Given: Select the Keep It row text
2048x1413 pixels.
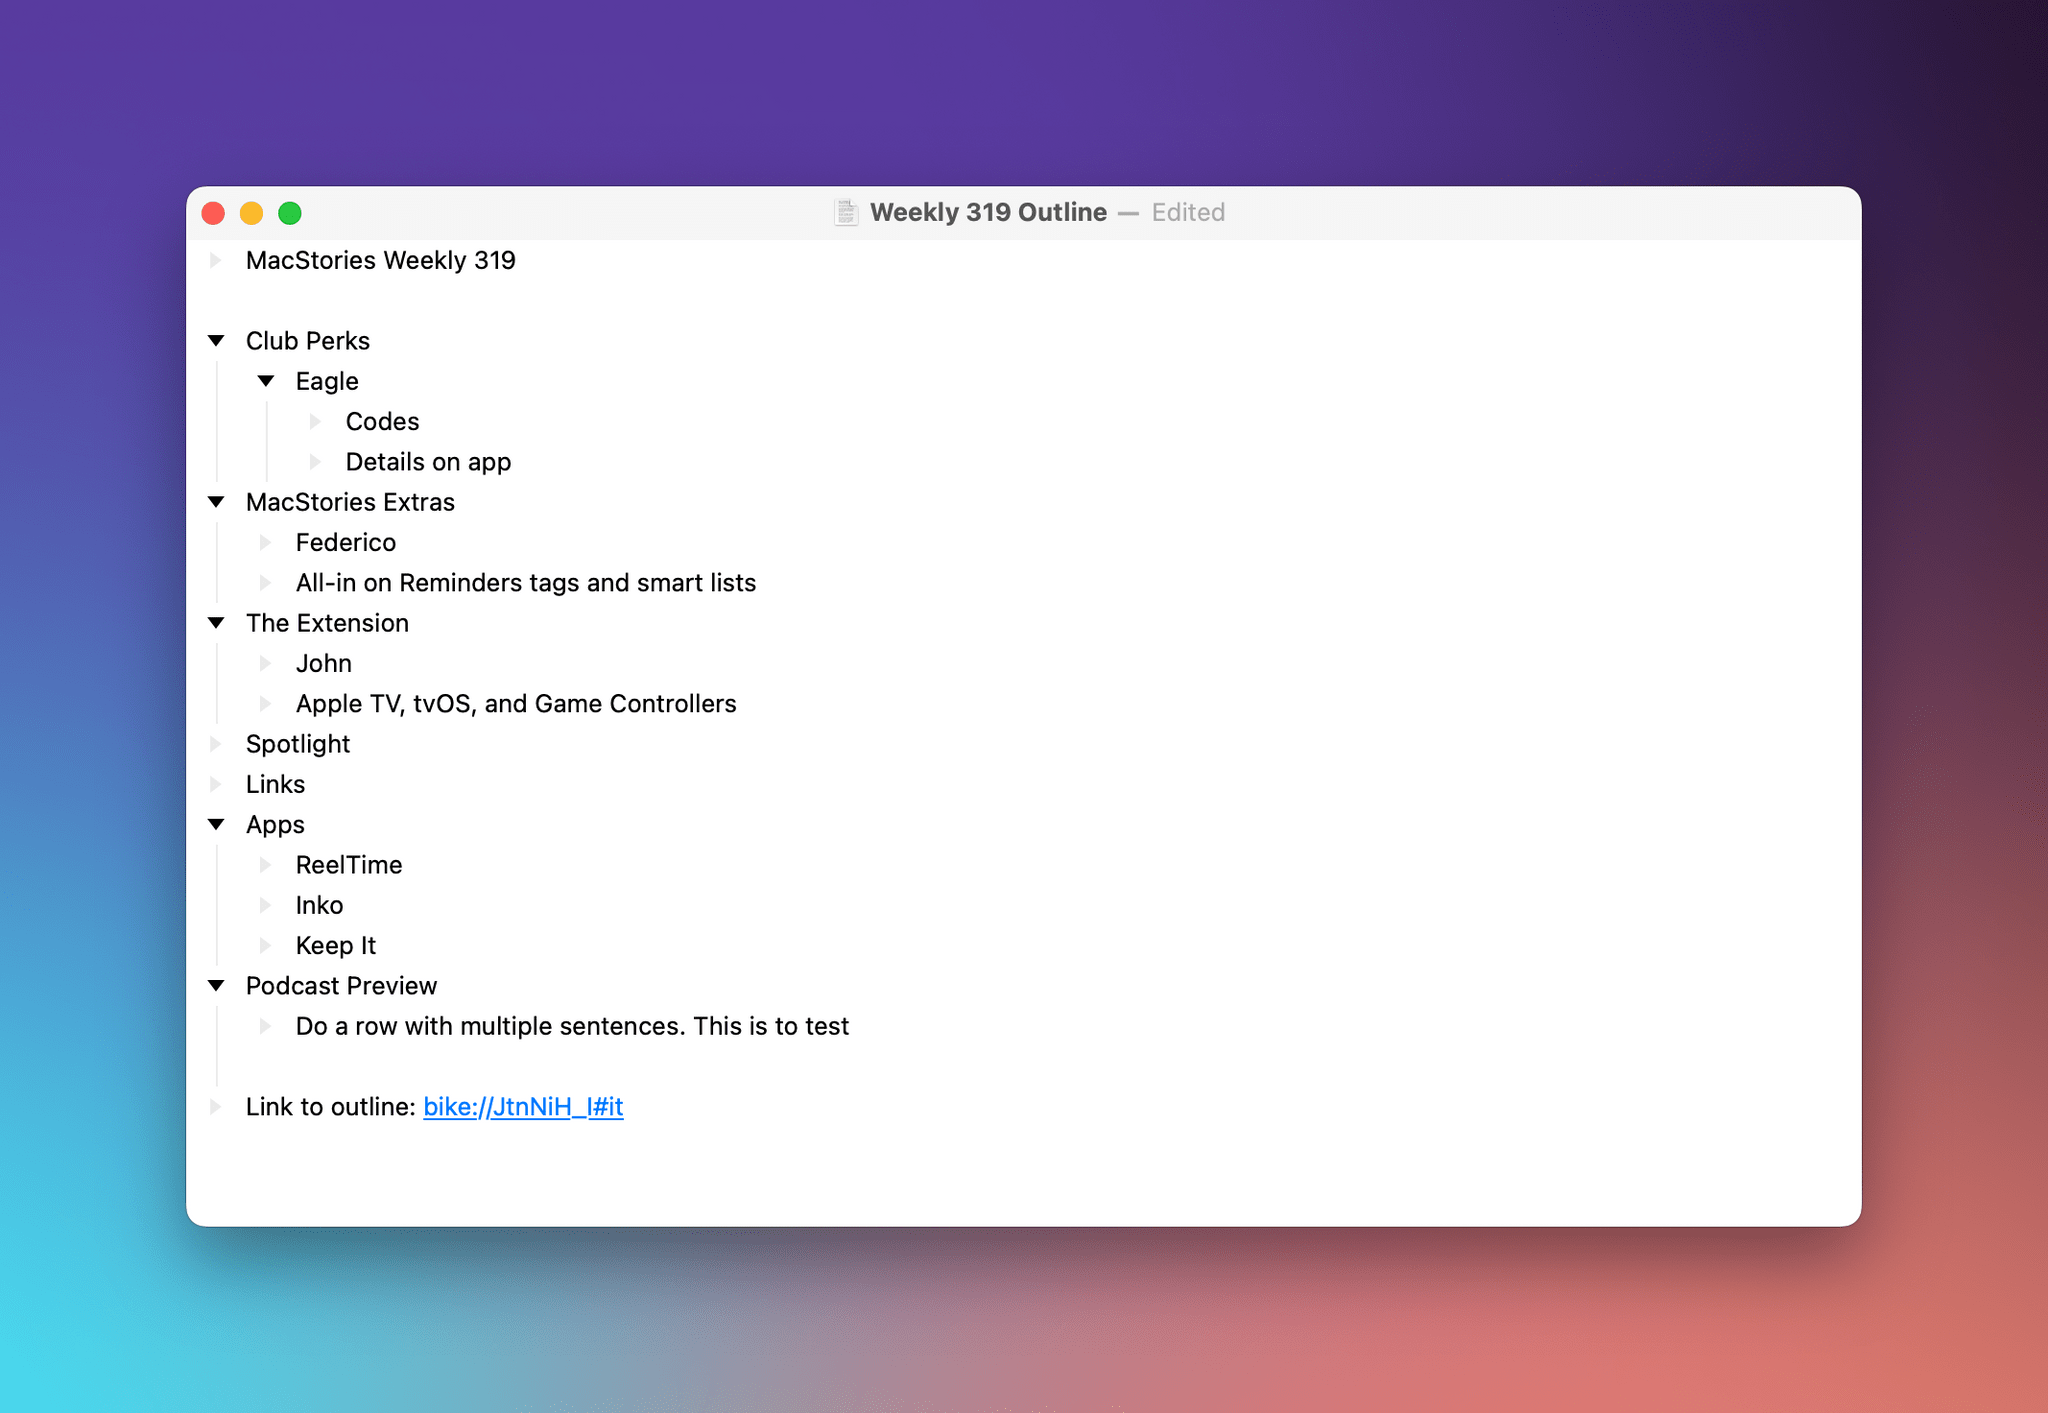Looking at the screenshot, I should [336, 945].
